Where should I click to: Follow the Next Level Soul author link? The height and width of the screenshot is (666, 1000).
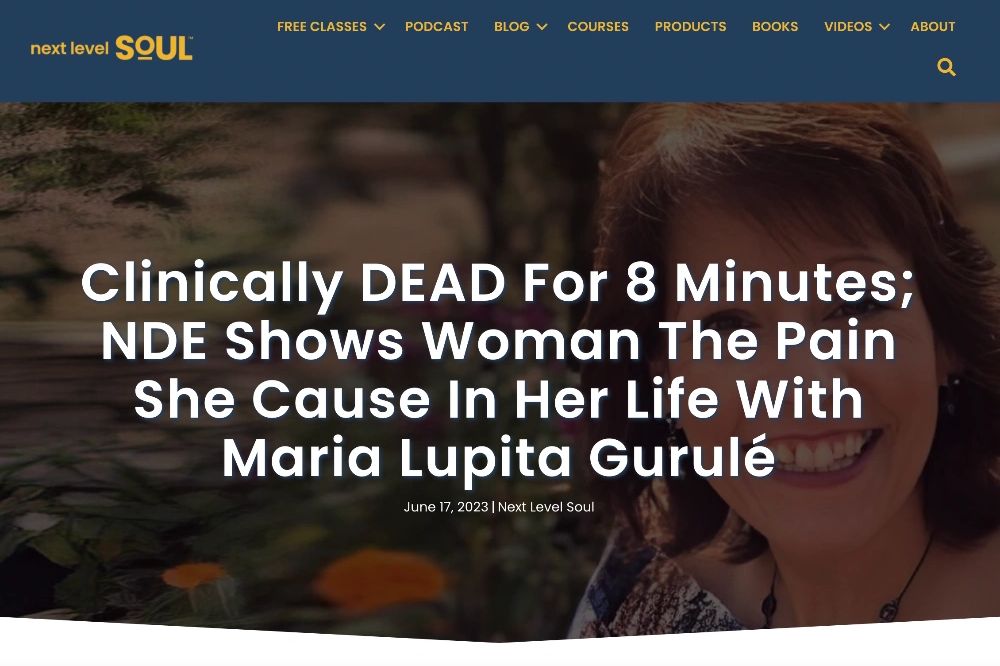pyautogui.click(x=546, y=507)
